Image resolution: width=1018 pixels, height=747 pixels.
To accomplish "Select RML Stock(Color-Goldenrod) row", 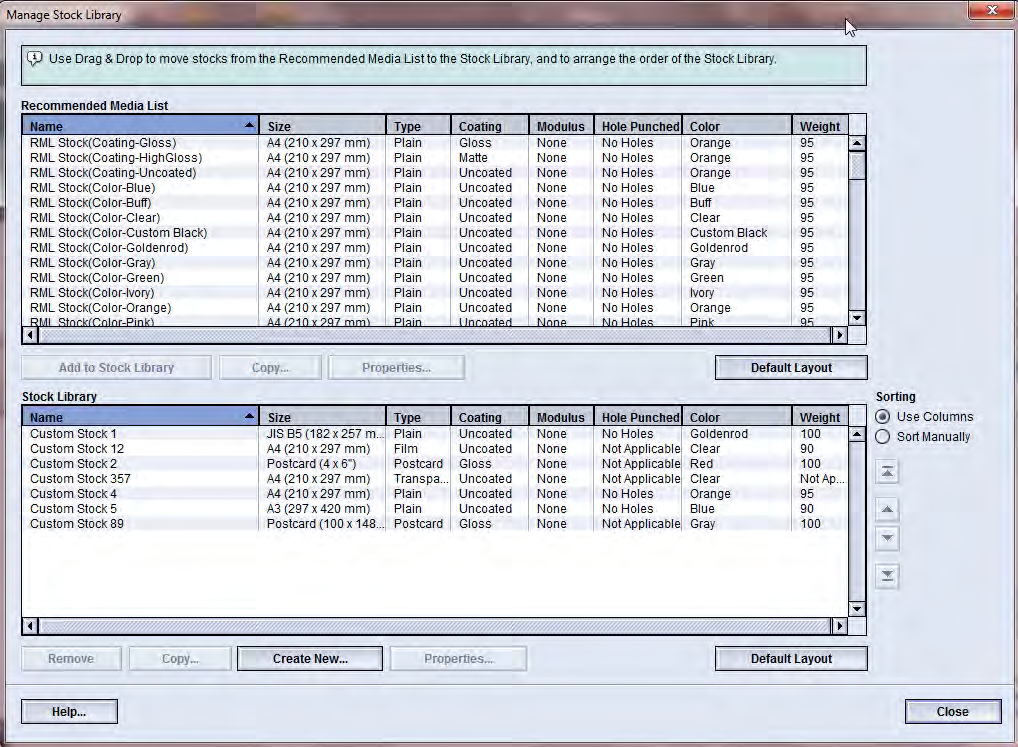I will coord(435,247).
